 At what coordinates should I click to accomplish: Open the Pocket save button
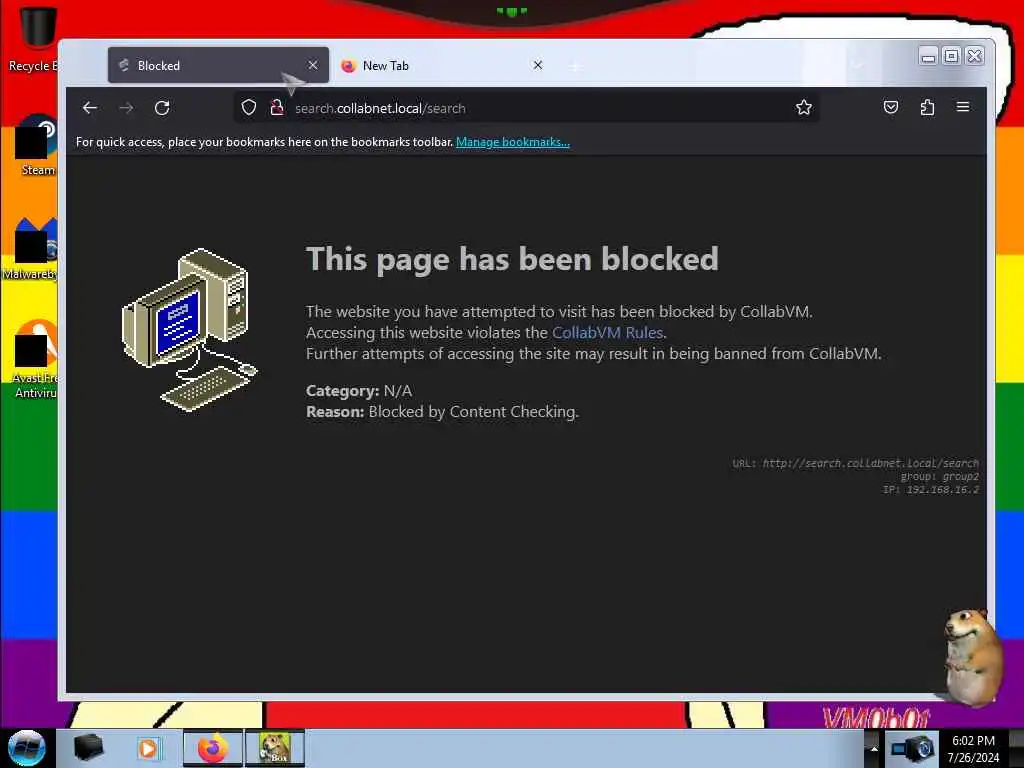[x=891, y=107]
